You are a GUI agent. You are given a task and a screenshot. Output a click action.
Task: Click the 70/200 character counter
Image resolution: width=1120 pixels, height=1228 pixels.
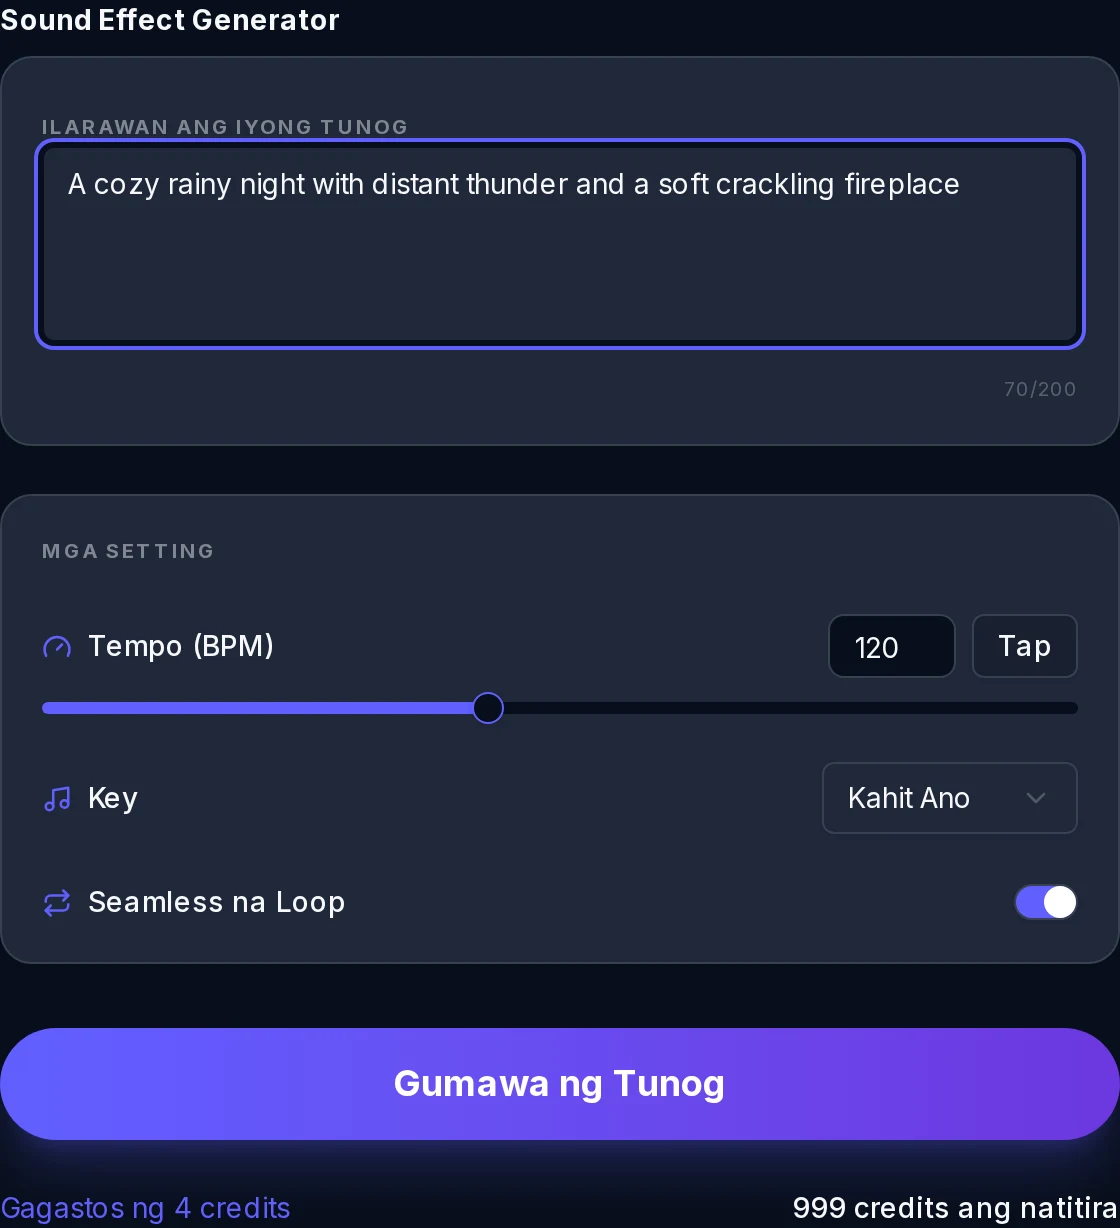pyautogui.click(x=1040, y=389)
